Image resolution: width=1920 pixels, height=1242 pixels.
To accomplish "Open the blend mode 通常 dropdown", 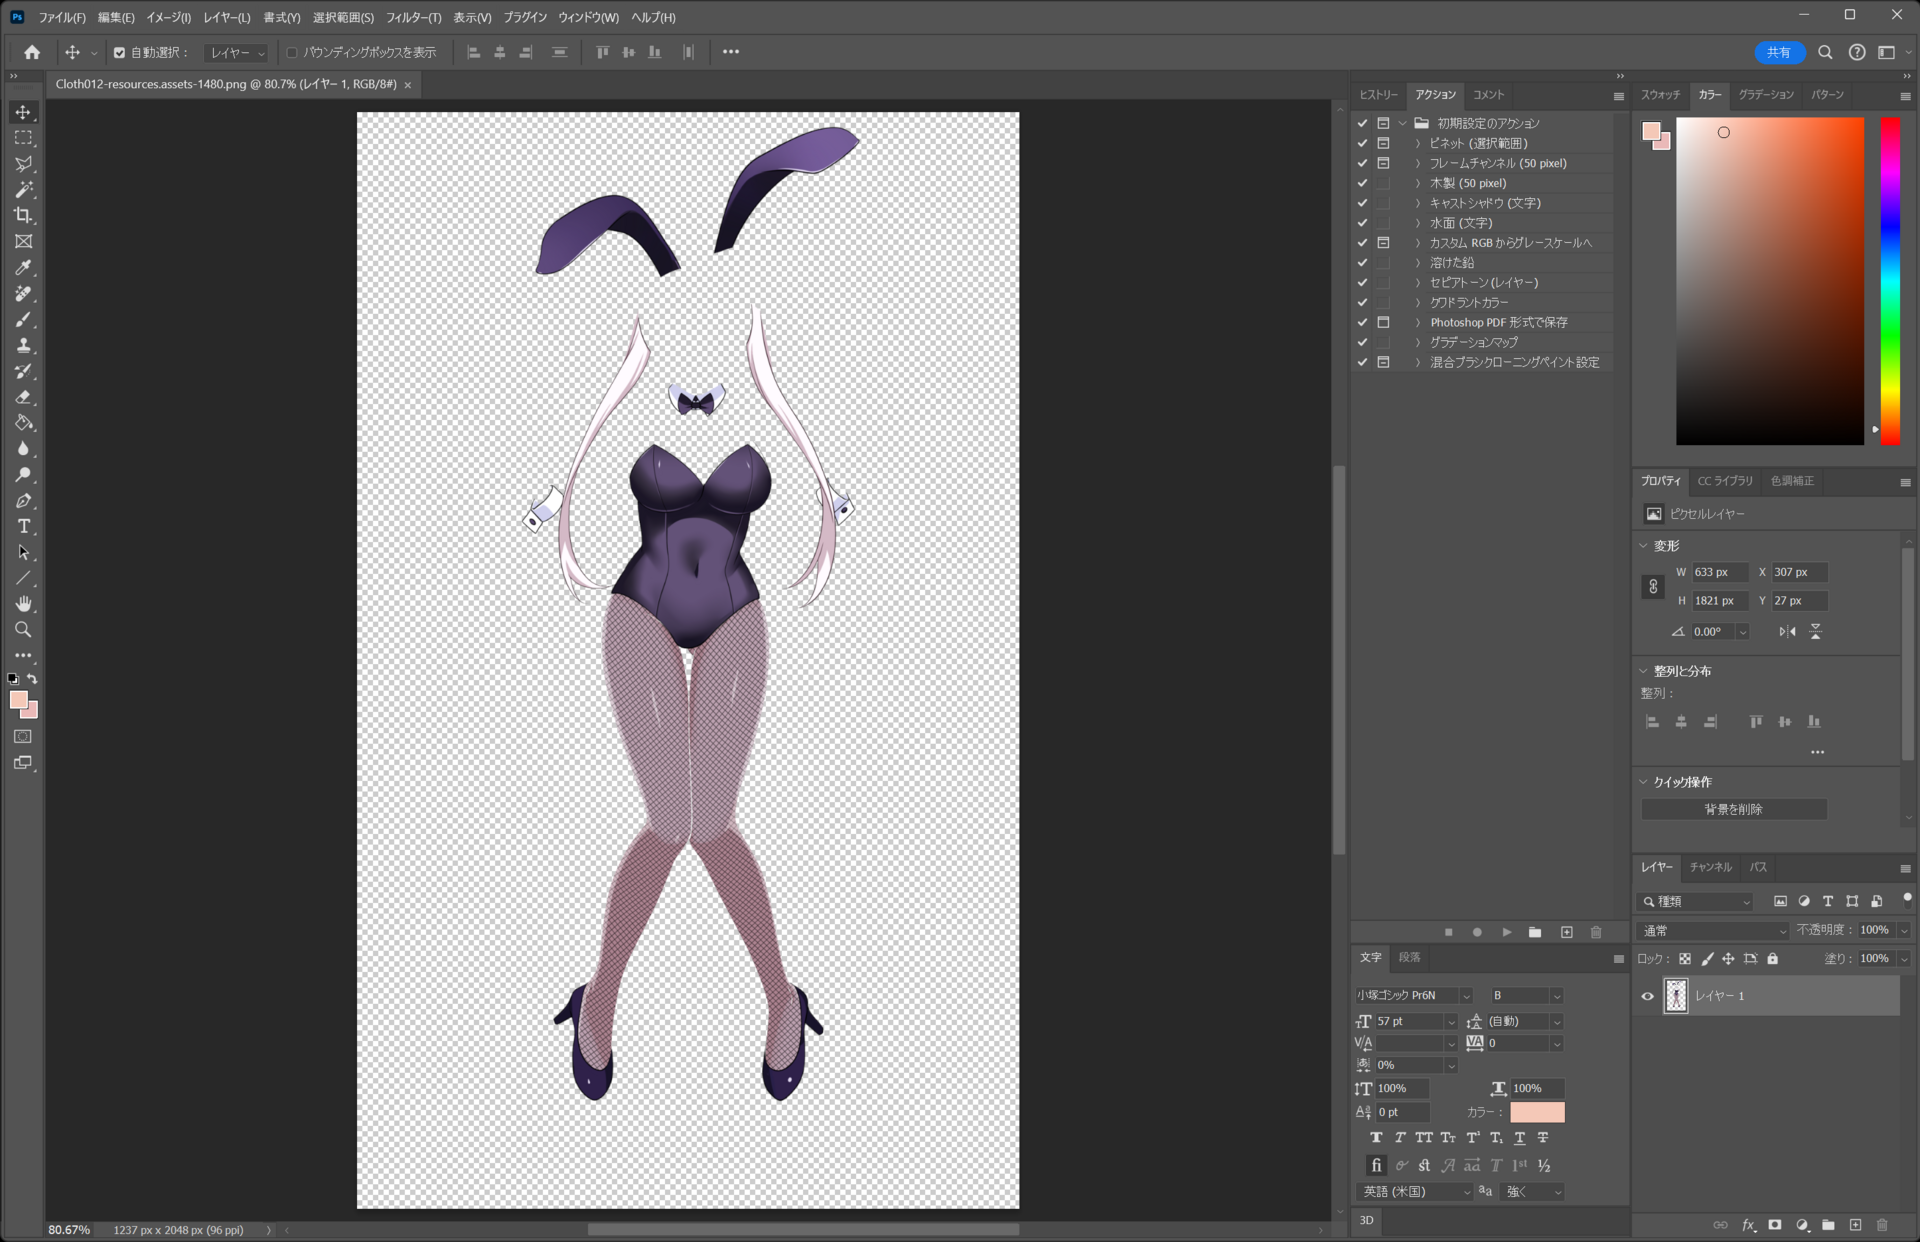I will pyautogui.click(x=1714, y=931).
